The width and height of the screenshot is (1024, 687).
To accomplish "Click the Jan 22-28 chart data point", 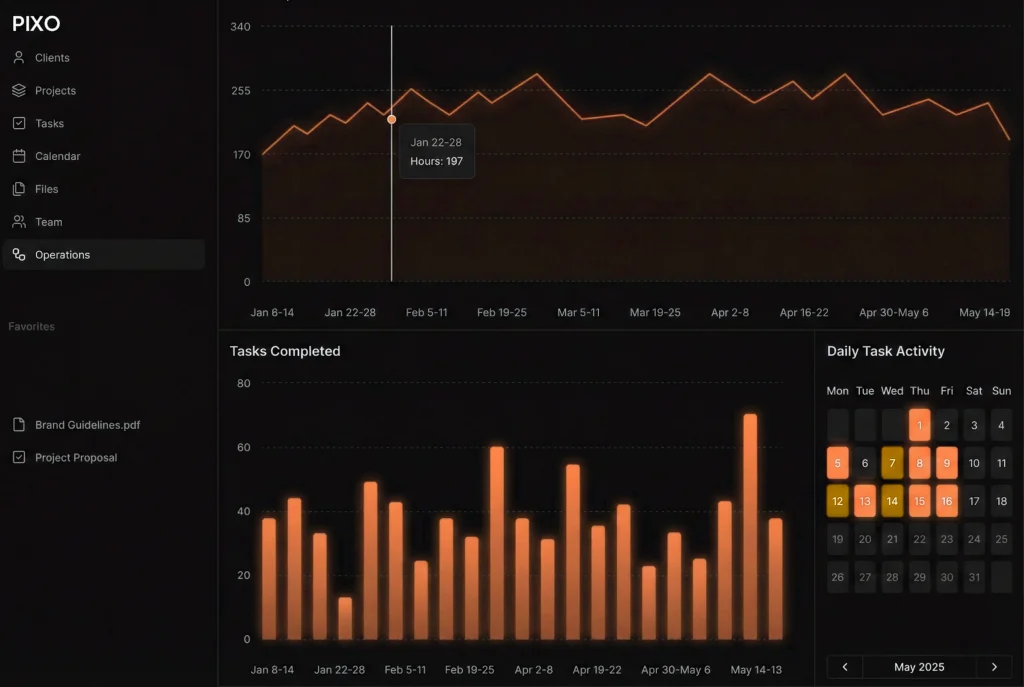I will tap(391, 119).
